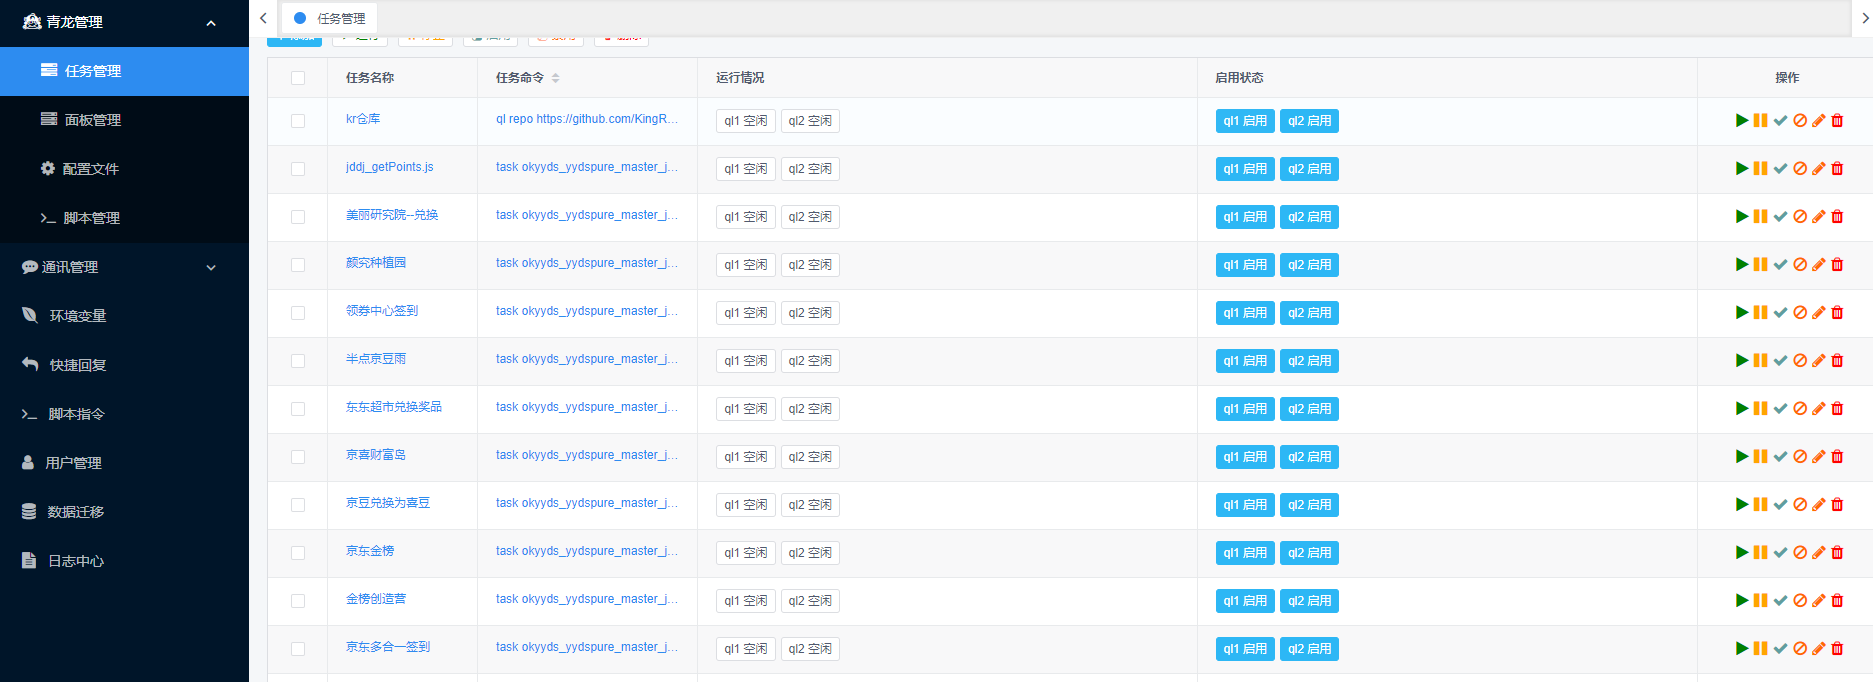The image size is (1873, 682).
Task: Tick the checkbox for 半点京豆雨 row
Action: 298,361
